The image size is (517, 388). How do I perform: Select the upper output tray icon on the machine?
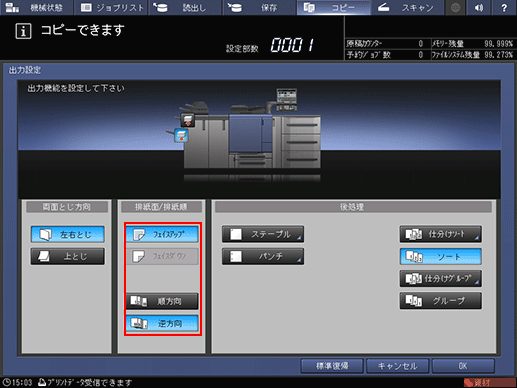[x=188, y=120]
